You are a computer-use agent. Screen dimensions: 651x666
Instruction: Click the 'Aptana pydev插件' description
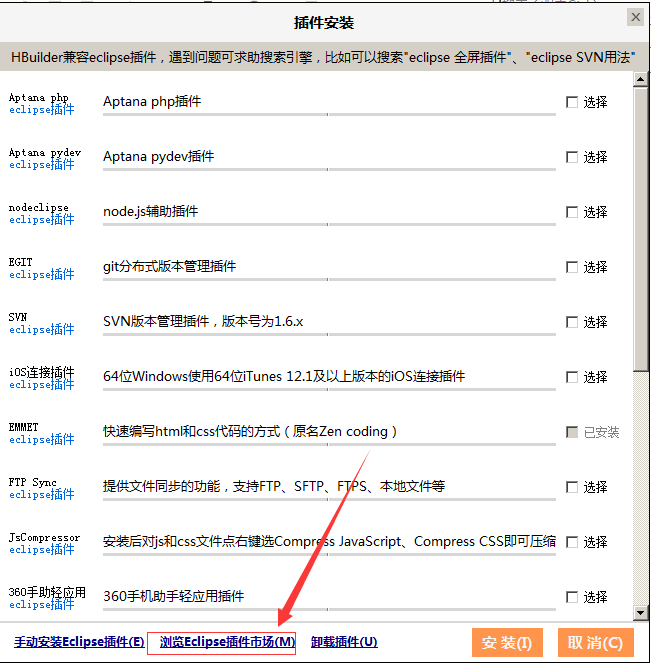pos(158,157)
